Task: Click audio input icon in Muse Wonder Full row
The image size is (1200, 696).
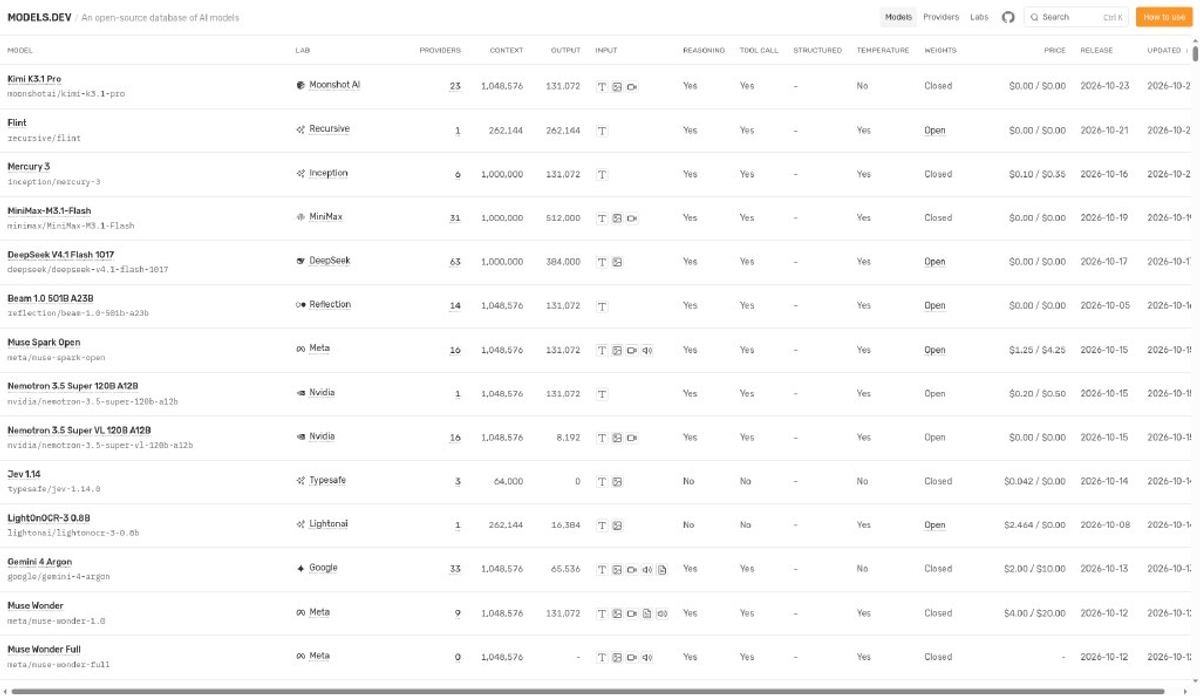Action: click(x=647, y=657)
